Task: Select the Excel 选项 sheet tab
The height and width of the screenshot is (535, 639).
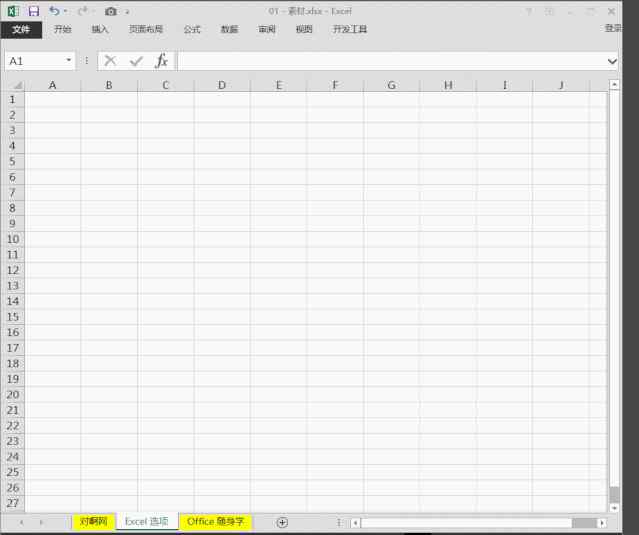Action: 147,522
